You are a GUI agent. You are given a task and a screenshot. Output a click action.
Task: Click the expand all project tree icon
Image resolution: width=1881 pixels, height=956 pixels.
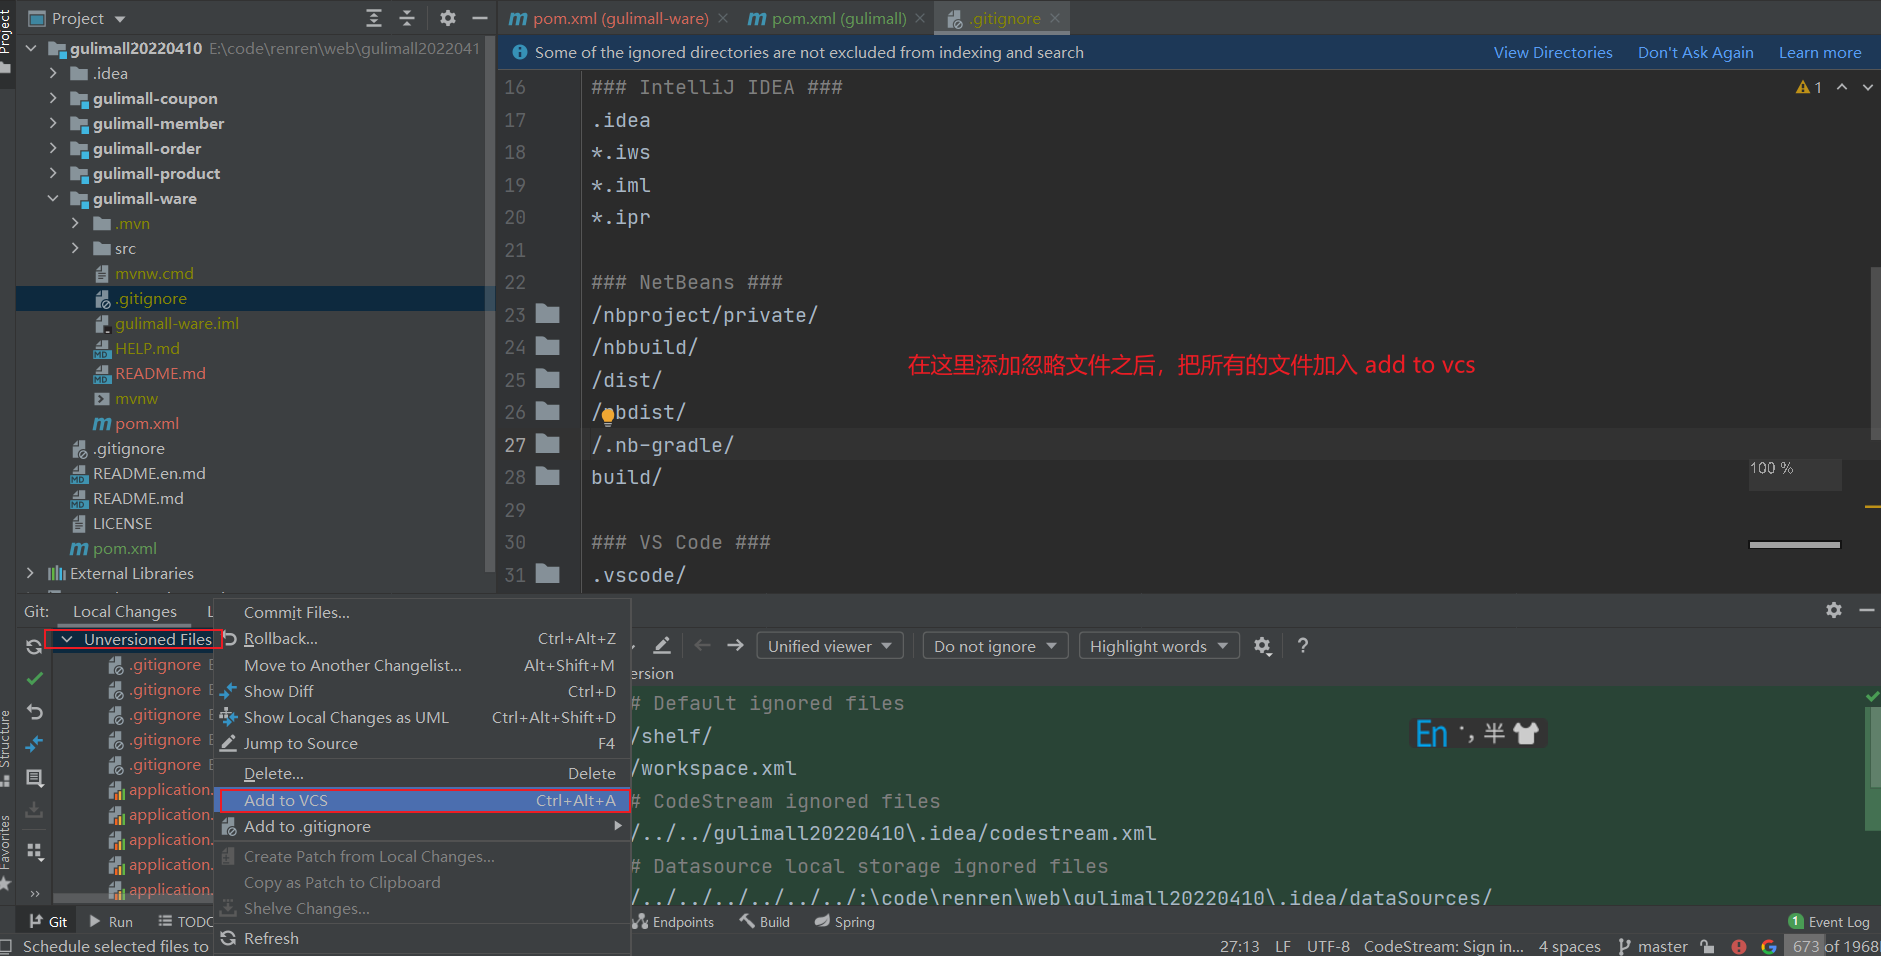[x=374, y=18]
